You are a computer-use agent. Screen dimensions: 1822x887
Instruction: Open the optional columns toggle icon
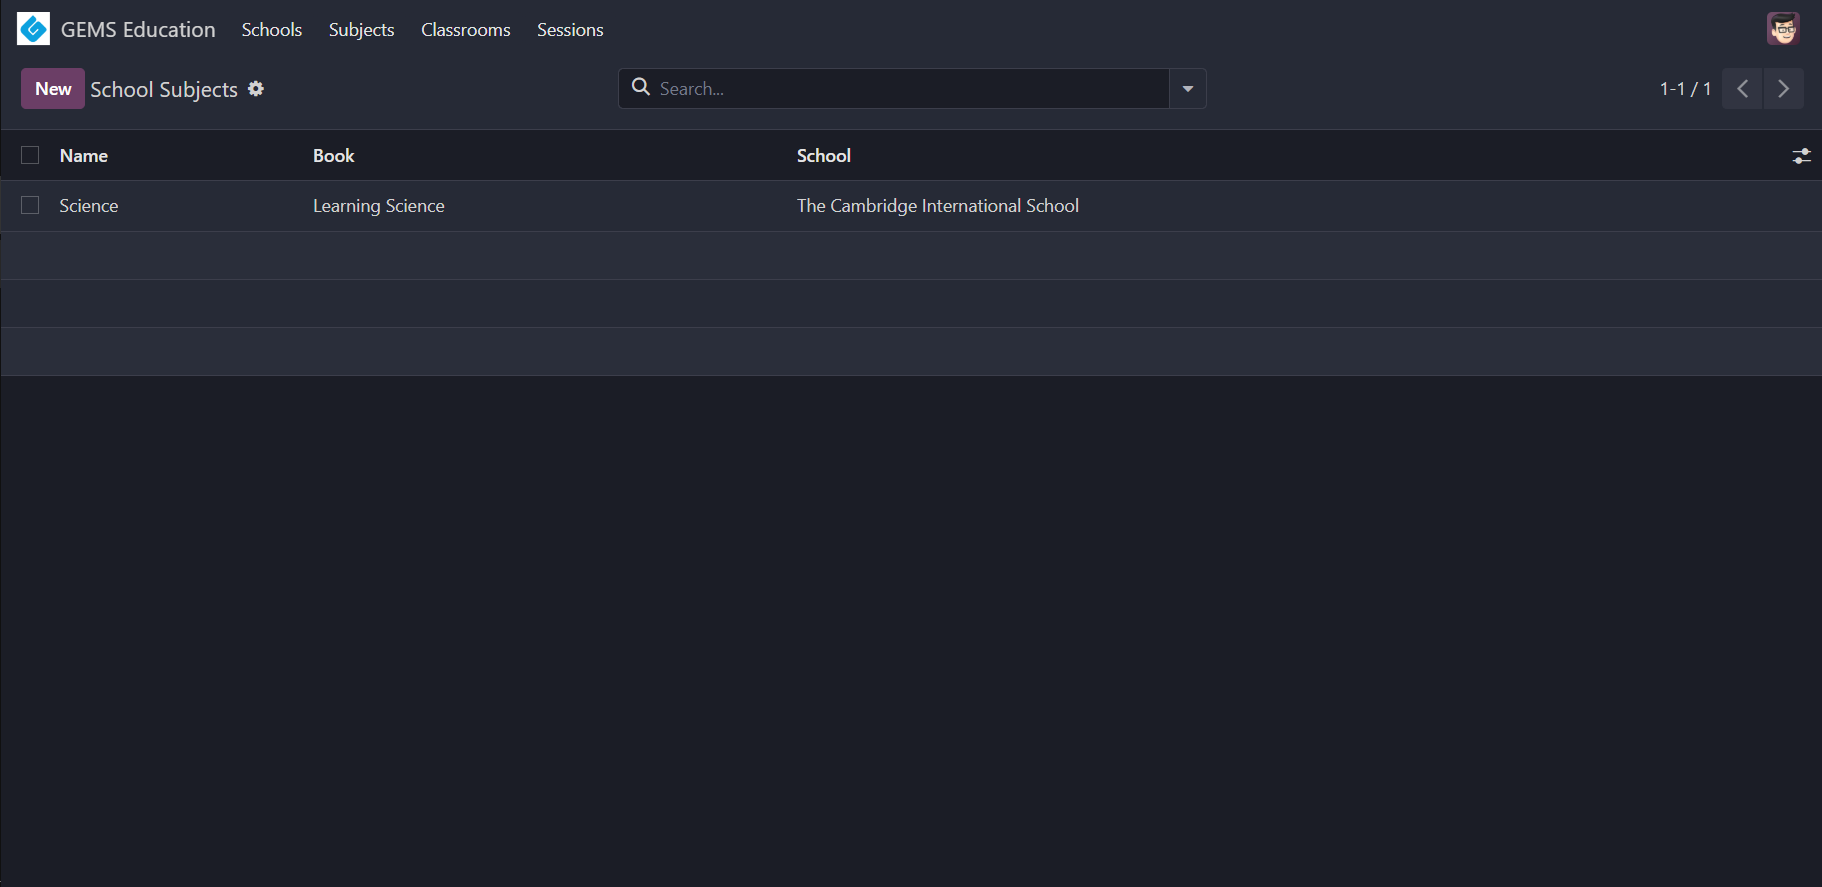1802,156
